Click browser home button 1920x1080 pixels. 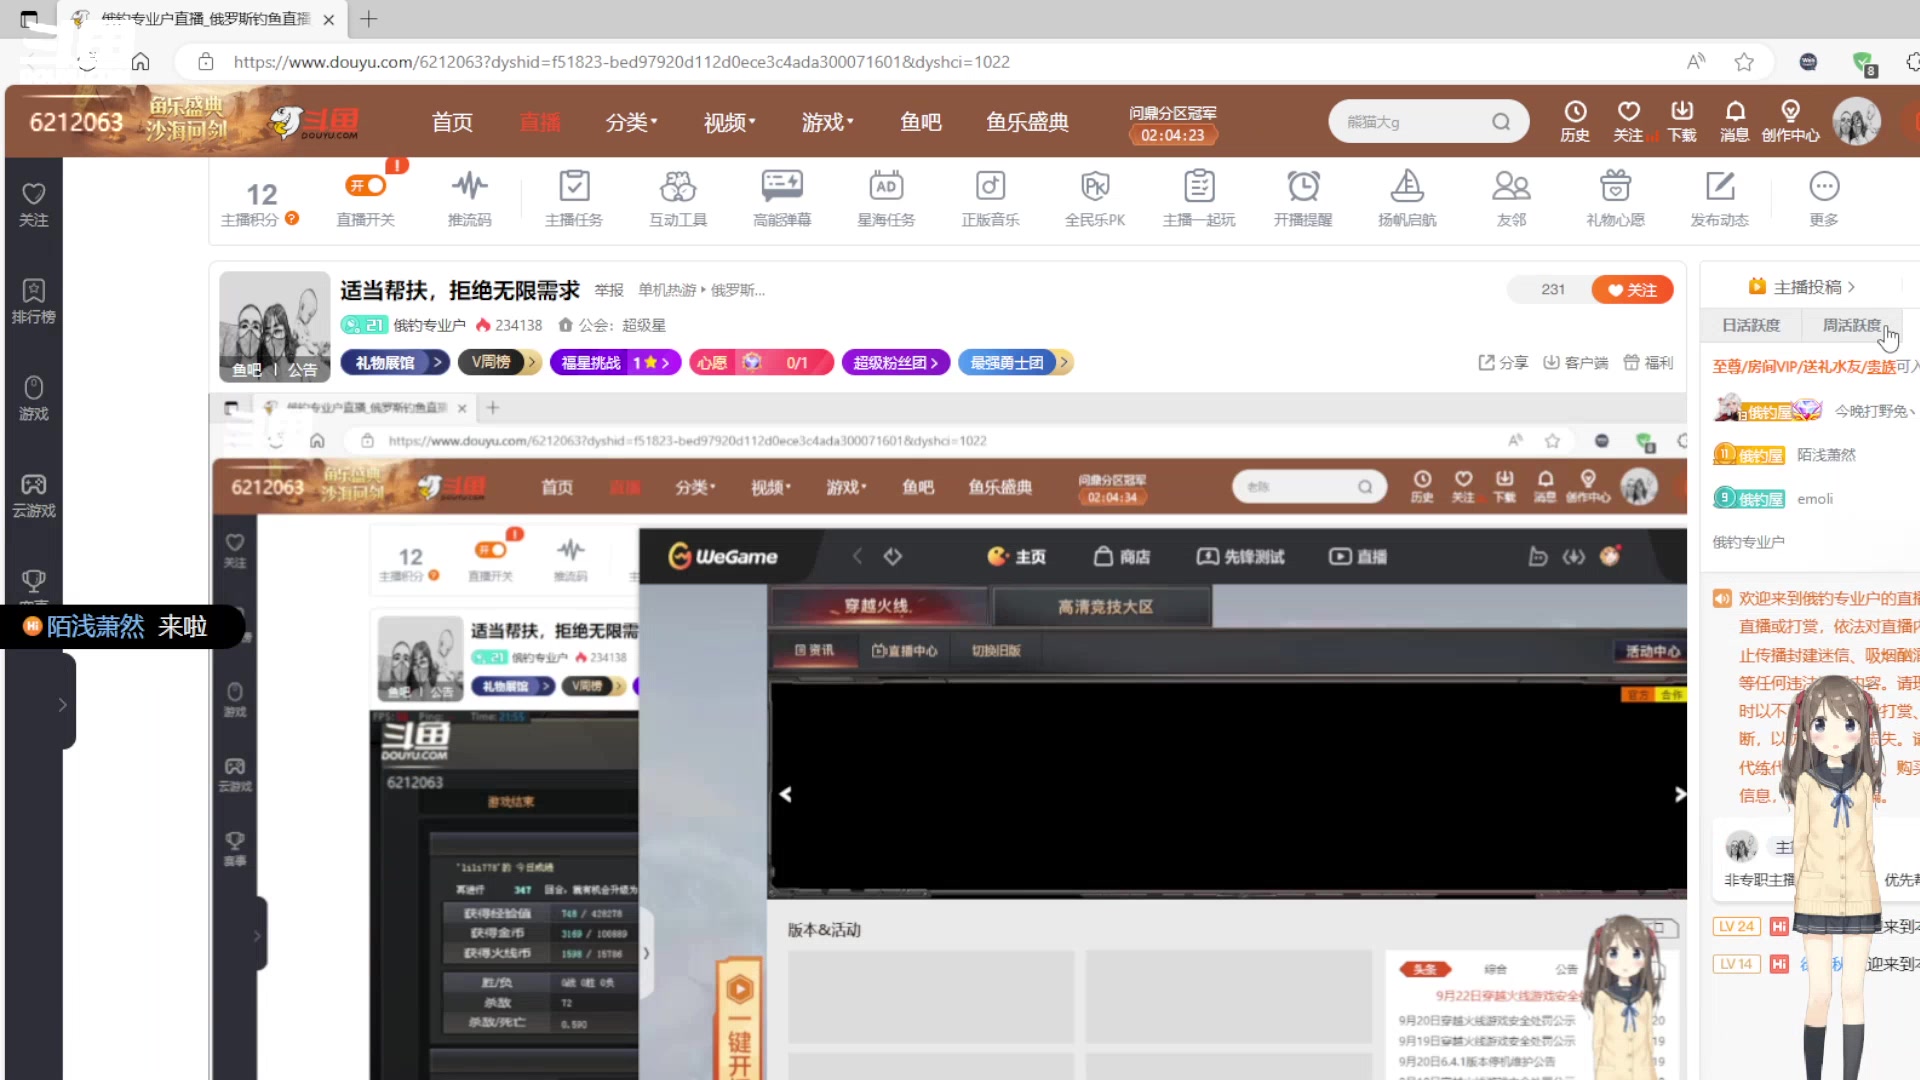coord(141,62)
